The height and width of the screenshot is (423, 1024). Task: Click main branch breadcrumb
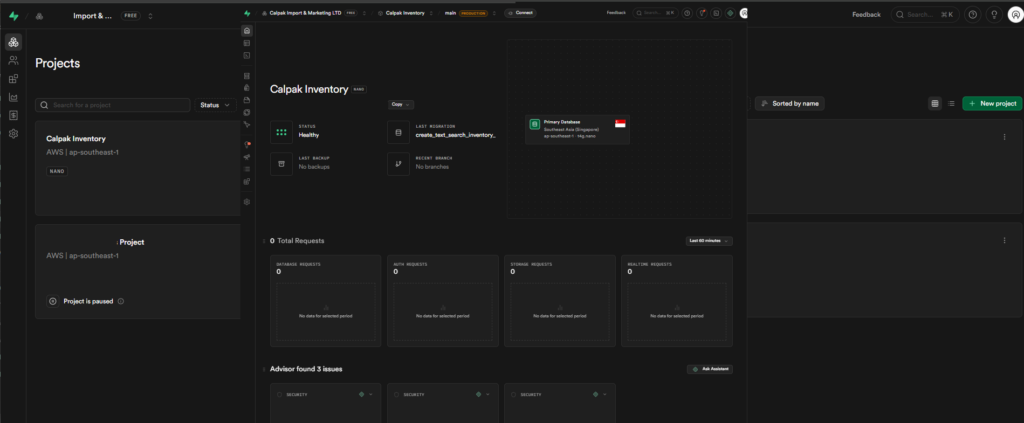click(x=449, y=13)
